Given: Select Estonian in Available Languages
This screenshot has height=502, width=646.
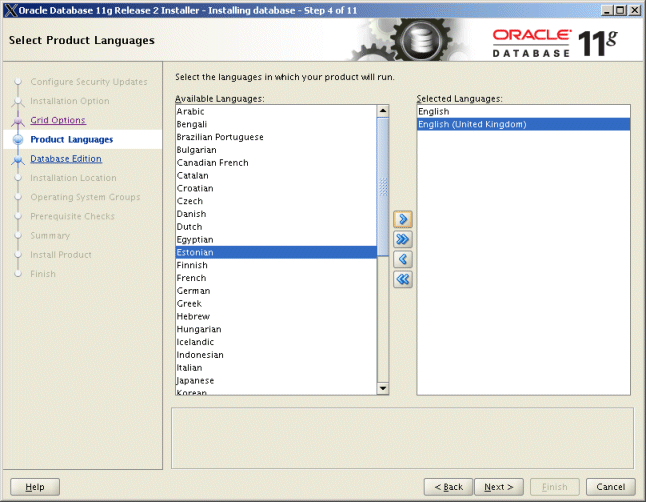Looking at the screenshot, I should coord(276,252).
